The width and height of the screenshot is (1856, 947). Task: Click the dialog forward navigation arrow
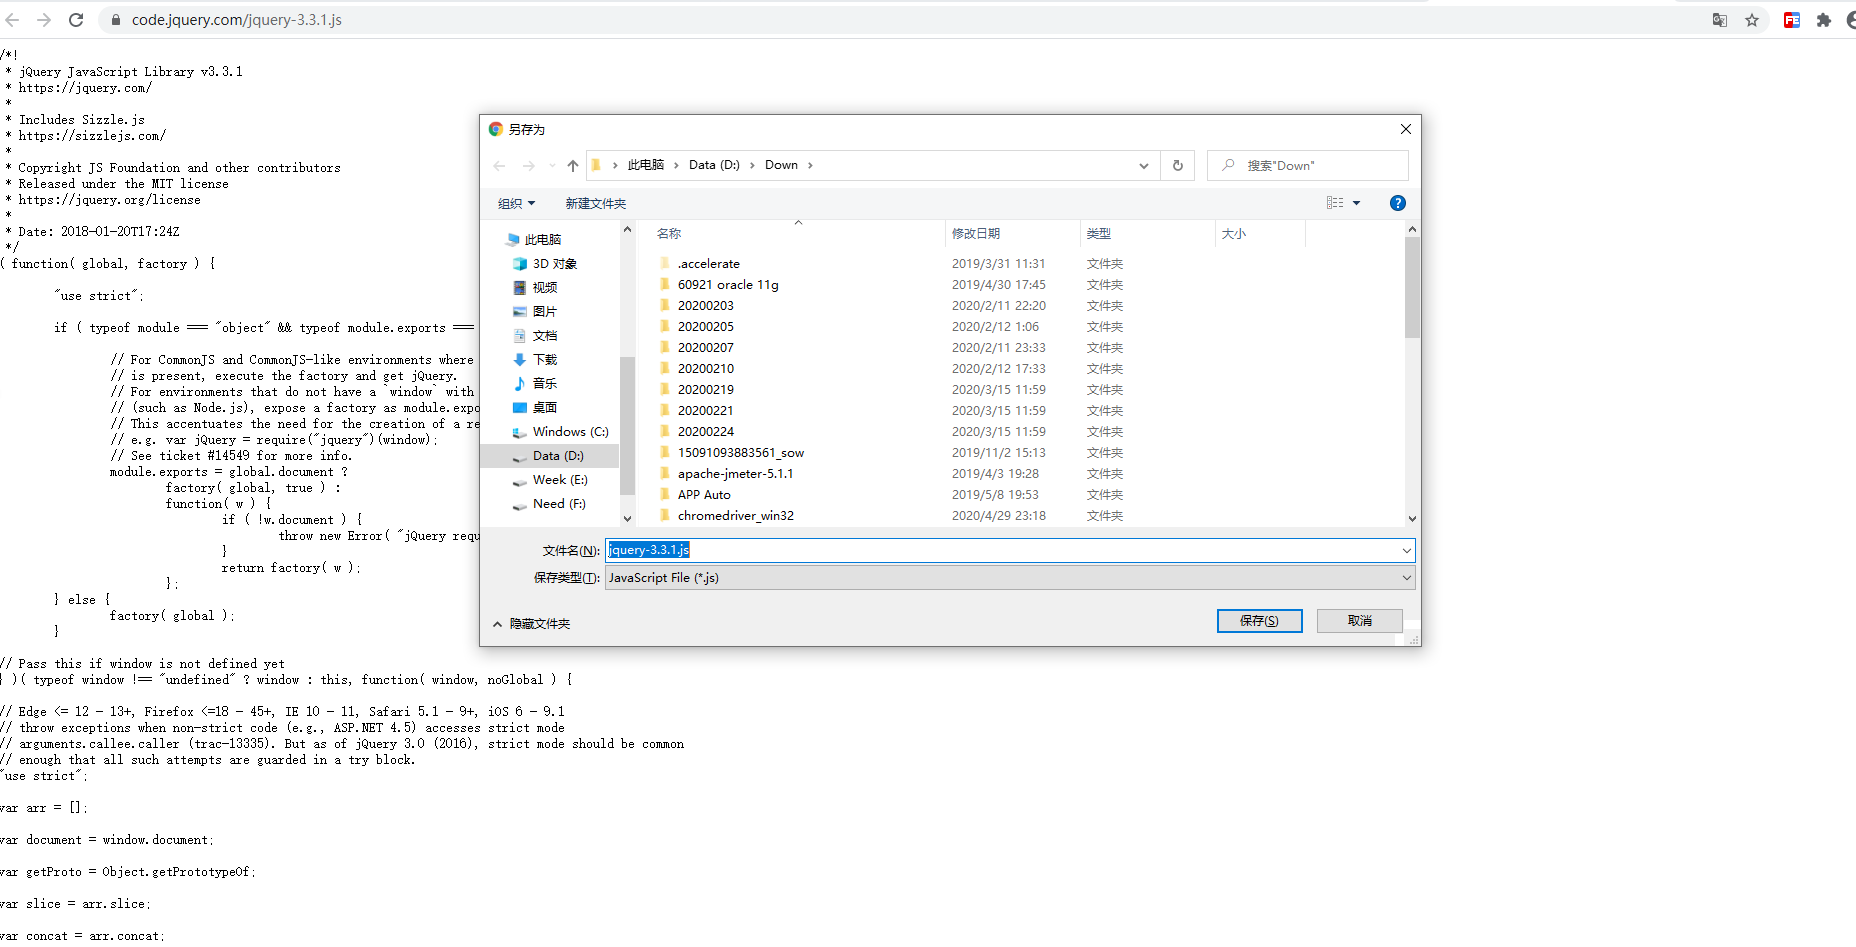click(x=529, y=166)
